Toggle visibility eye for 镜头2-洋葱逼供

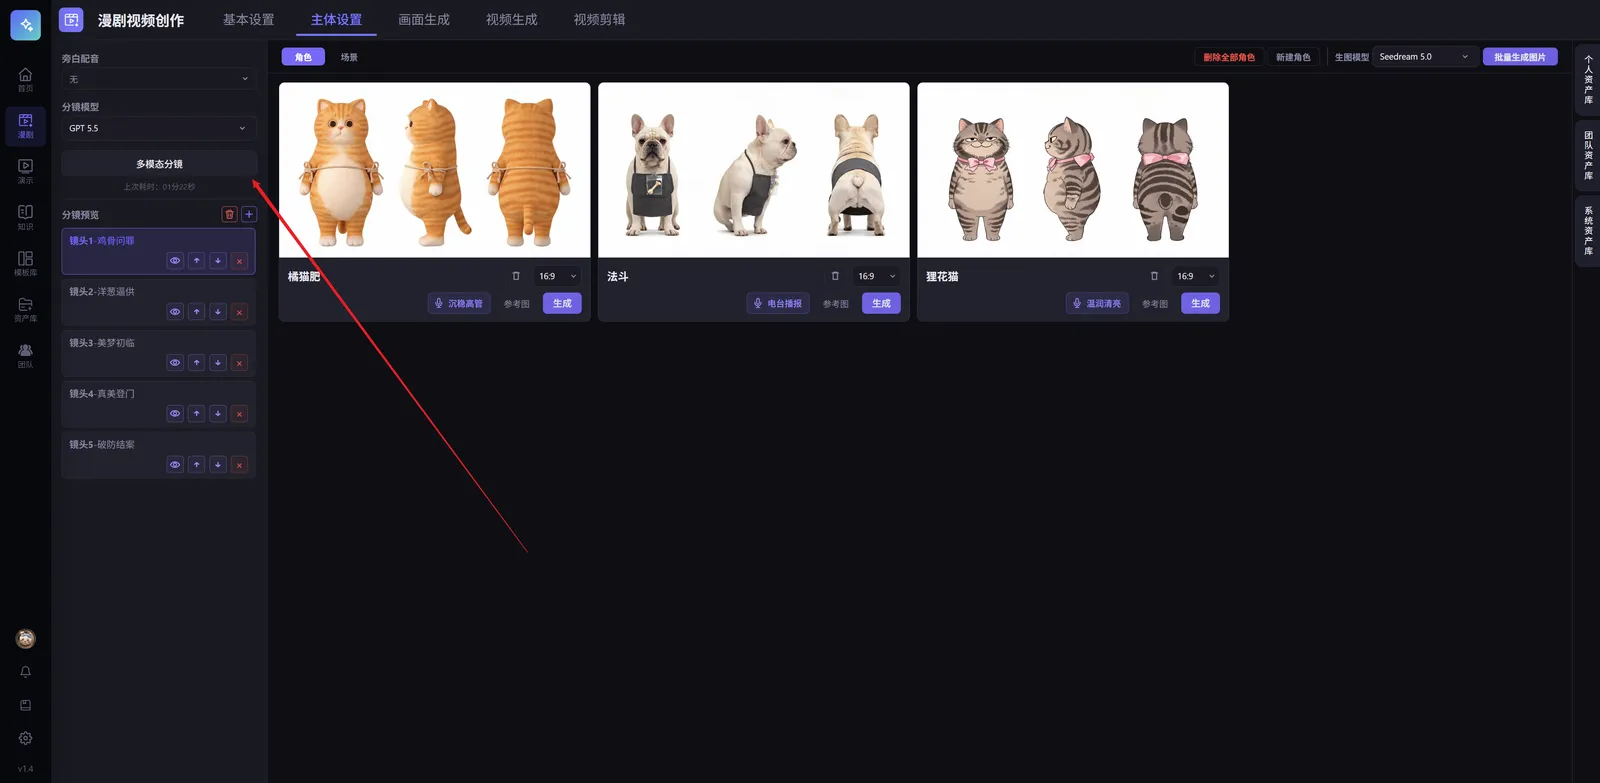point(175,312)
